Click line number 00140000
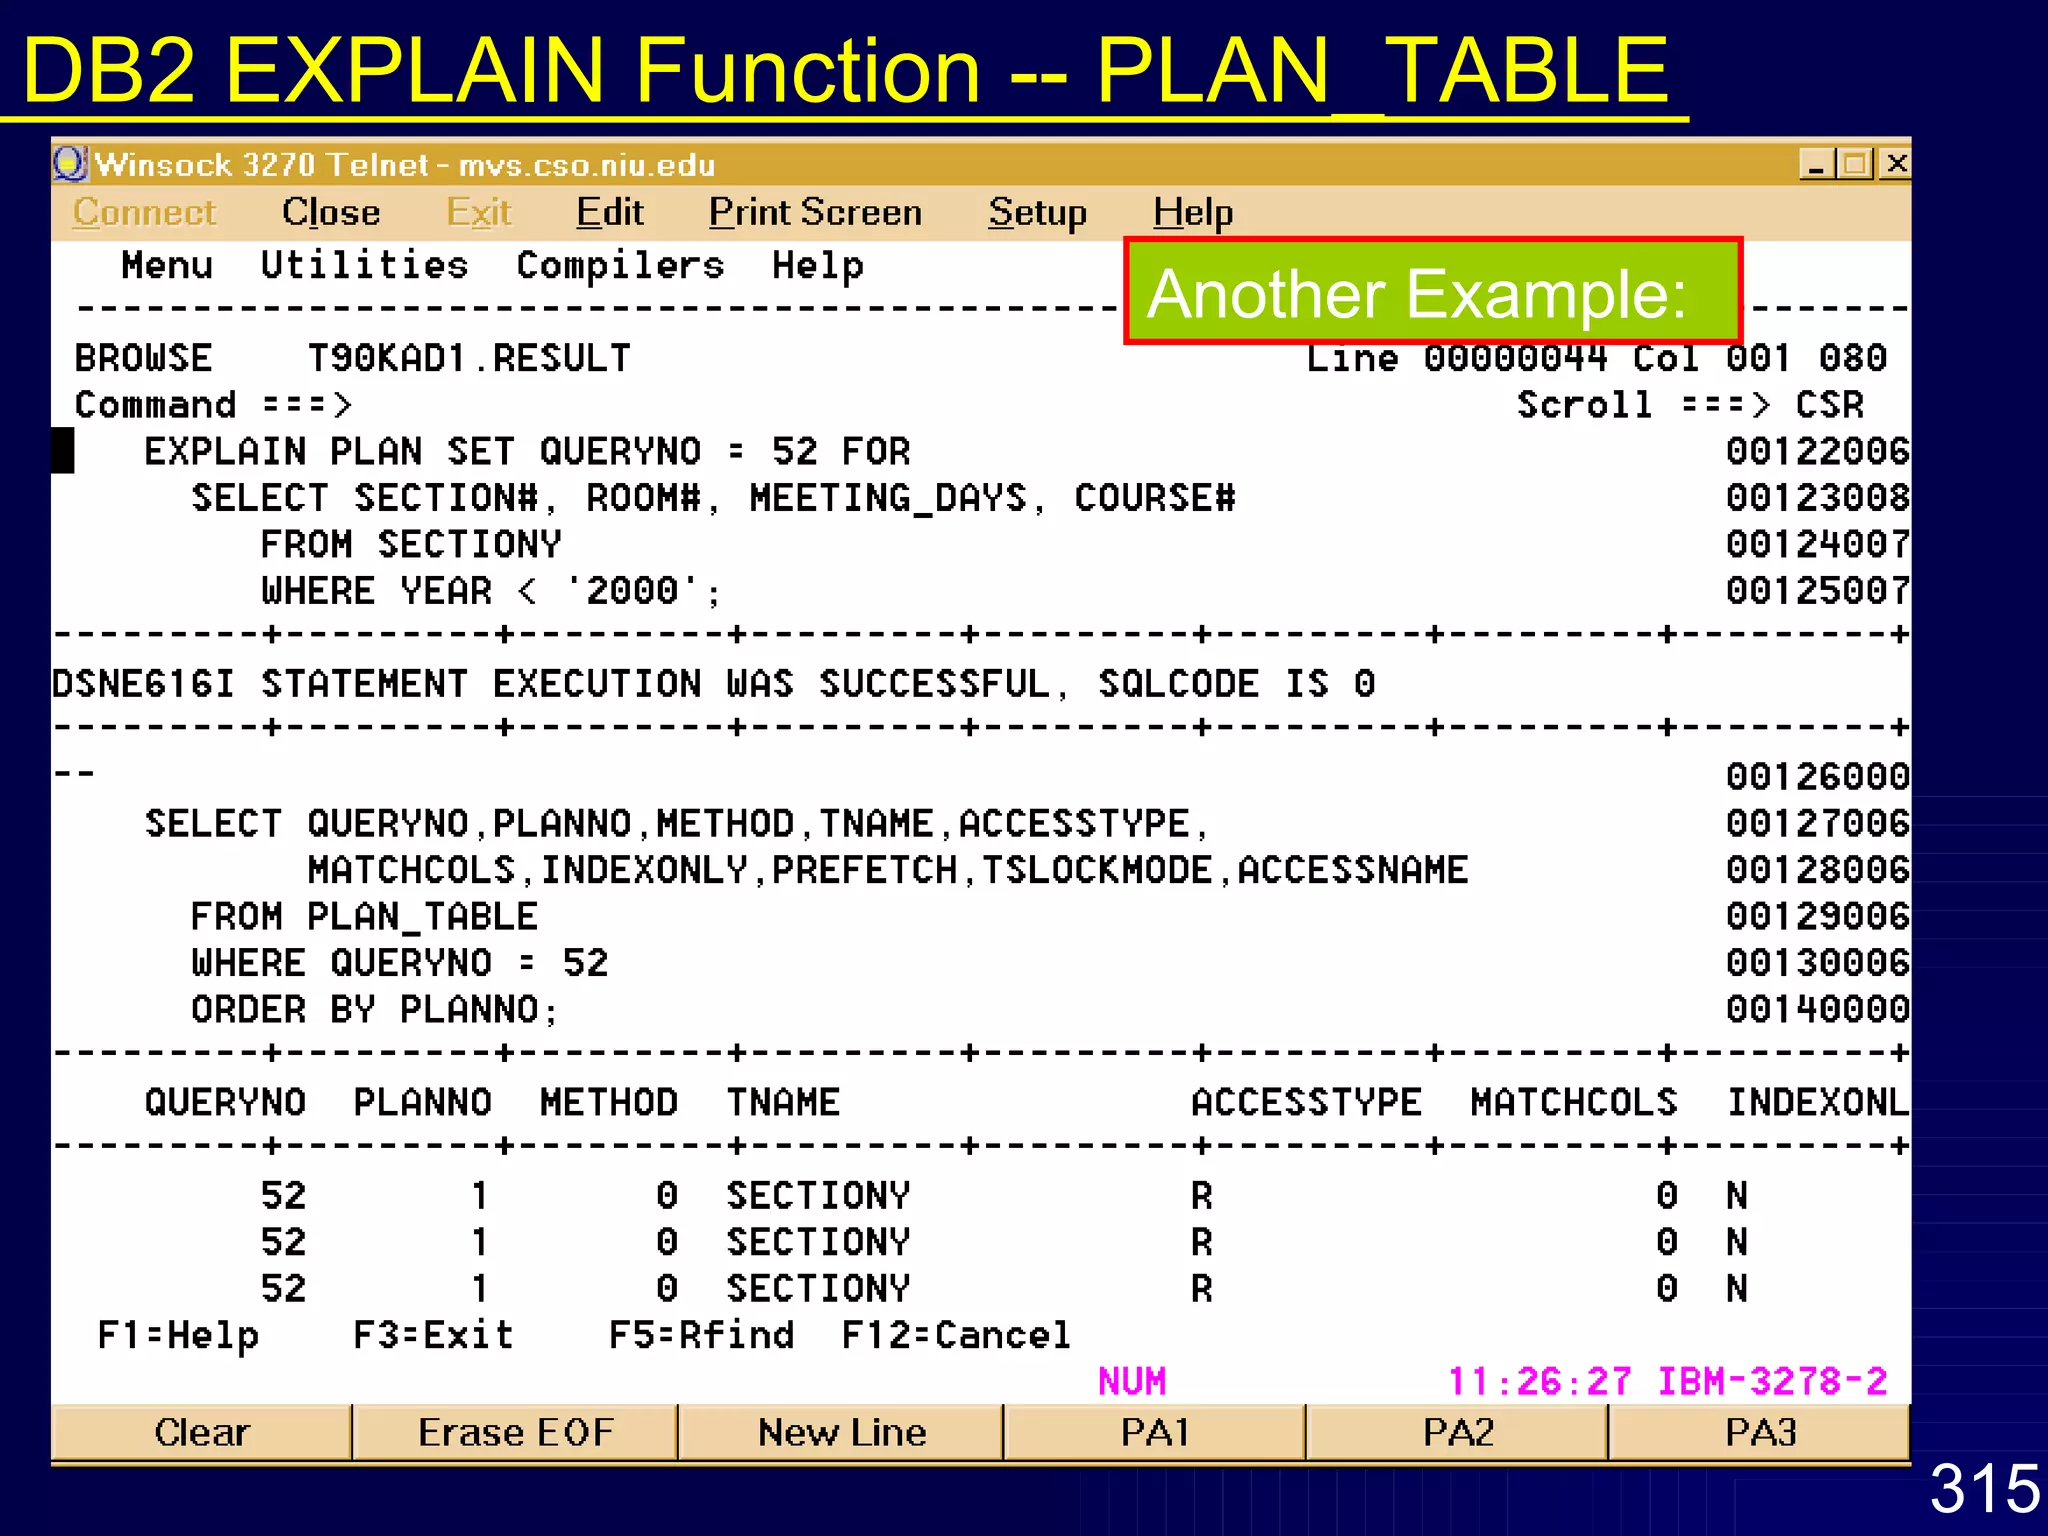Screen dimensions: 2048x1536 point(1818,1010)
